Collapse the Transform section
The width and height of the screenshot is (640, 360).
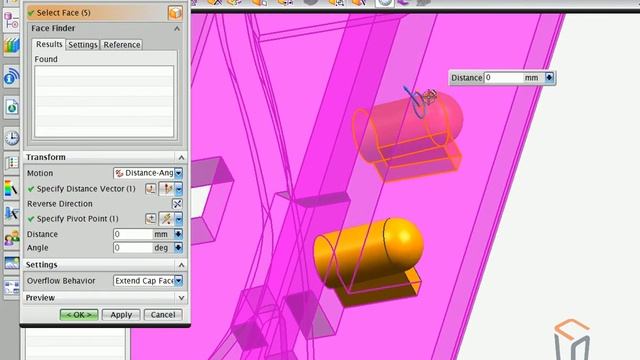tap(181, 157)
